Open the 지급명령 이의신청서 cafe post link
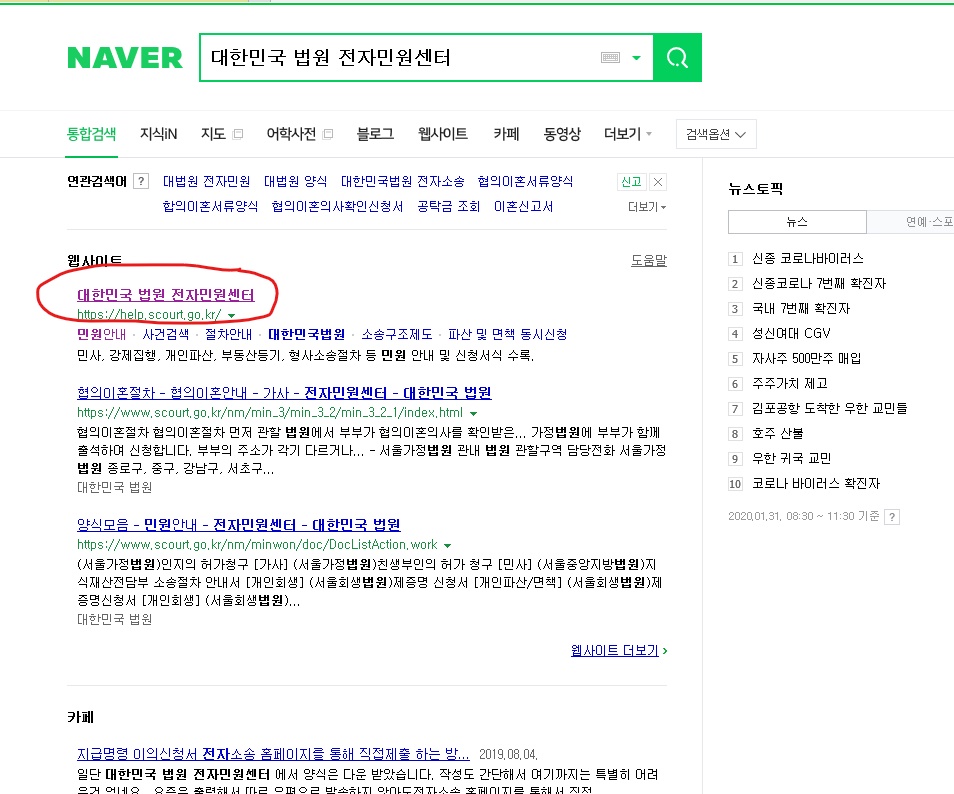 tap(273, 754)
